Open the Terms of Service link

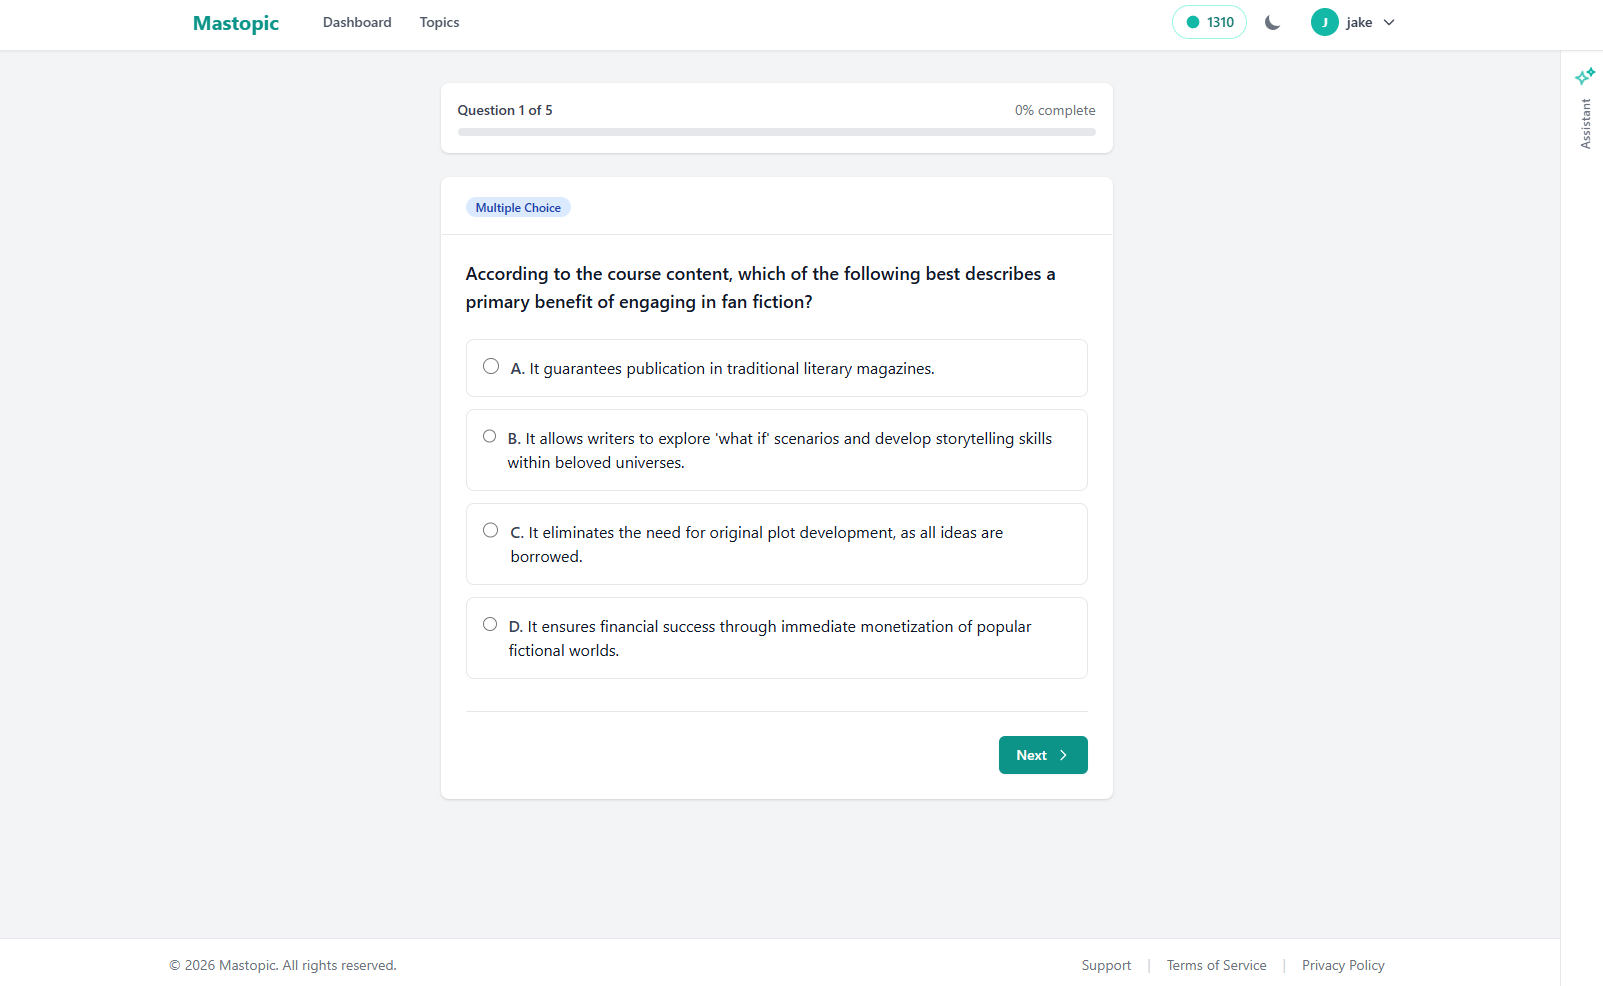(1216, 965)
